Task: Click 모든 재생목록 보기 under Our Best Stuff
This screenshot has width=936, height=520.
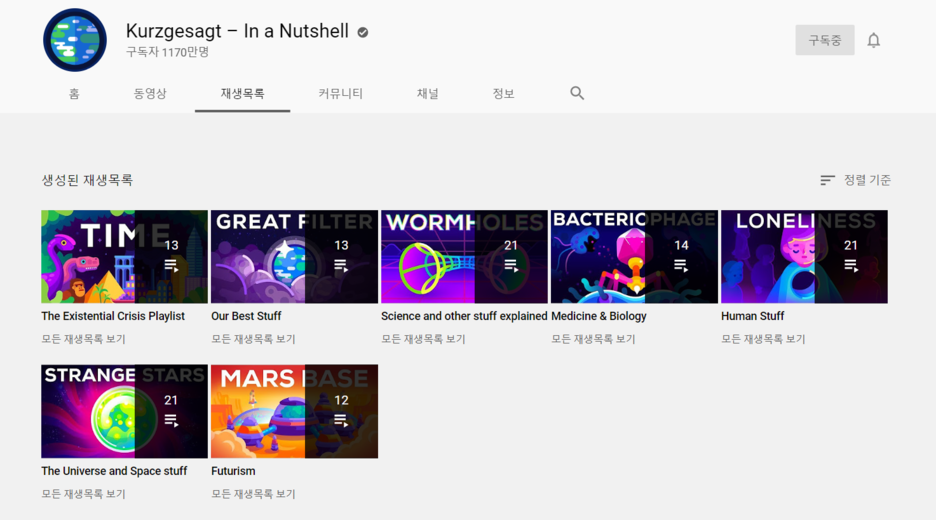Action: pos(253,339)
